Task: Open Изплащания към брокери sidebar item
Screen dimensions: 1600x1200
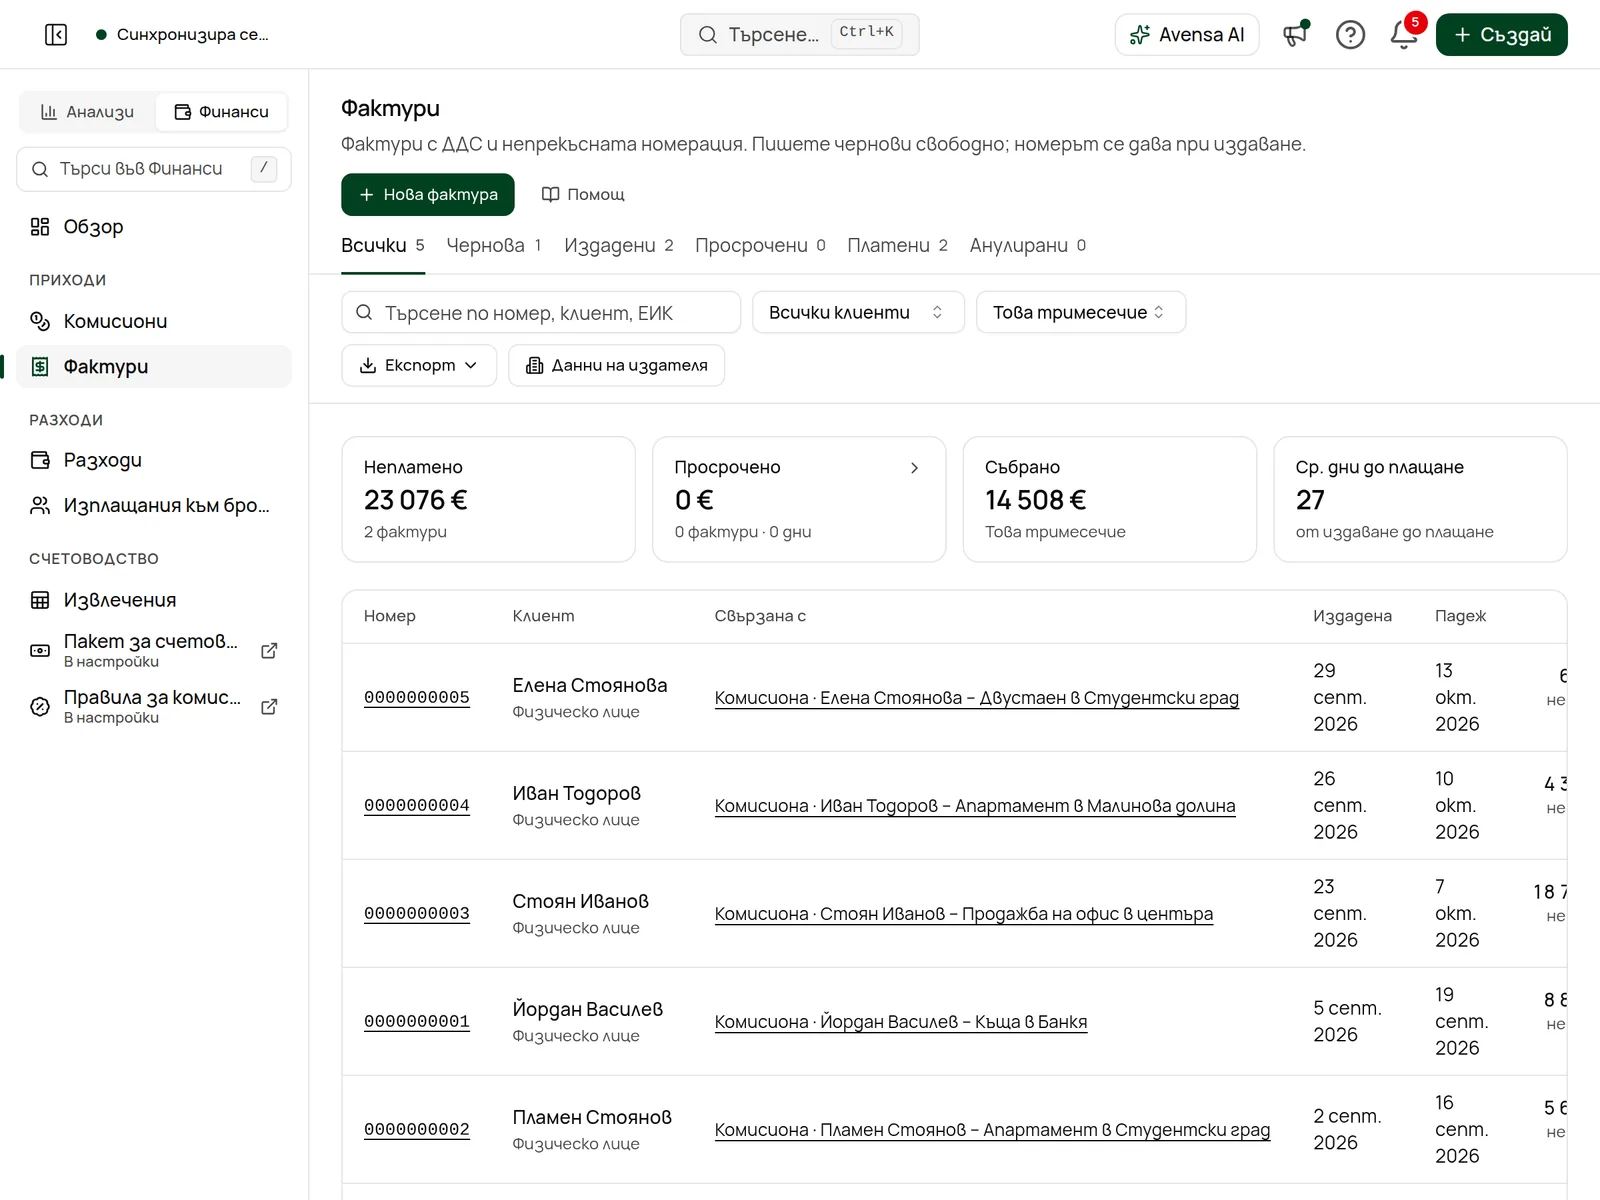Action: (x=154, y=506)
